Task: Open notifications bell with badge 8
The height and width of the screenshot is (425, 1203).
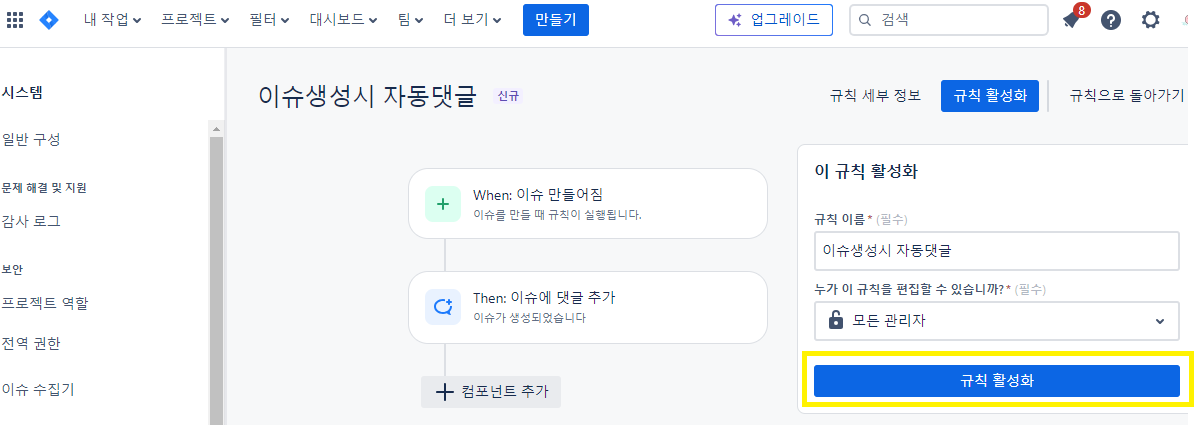Action: coord(1072,19)
